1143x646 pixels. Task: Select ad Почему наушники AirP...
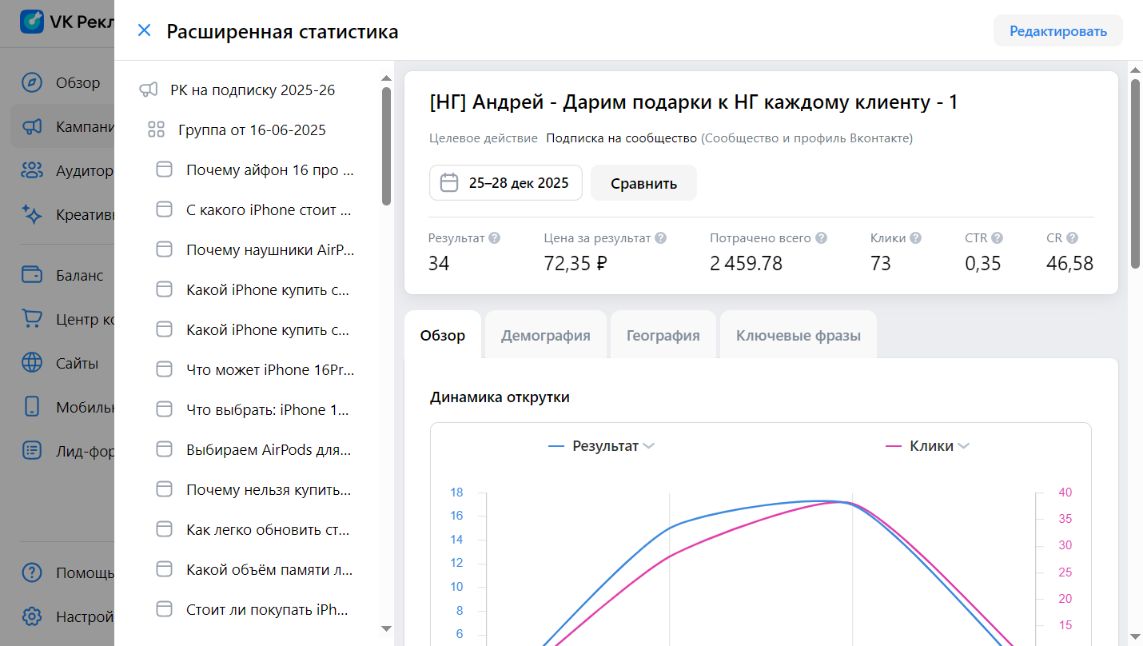click(270, 249)
